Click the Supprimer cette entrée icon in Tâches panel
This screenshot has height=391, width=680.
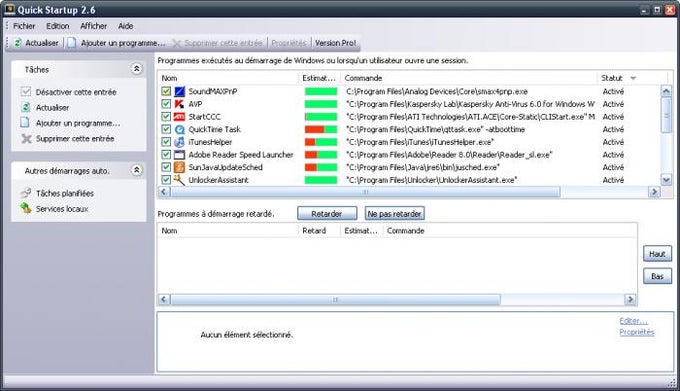26,139
